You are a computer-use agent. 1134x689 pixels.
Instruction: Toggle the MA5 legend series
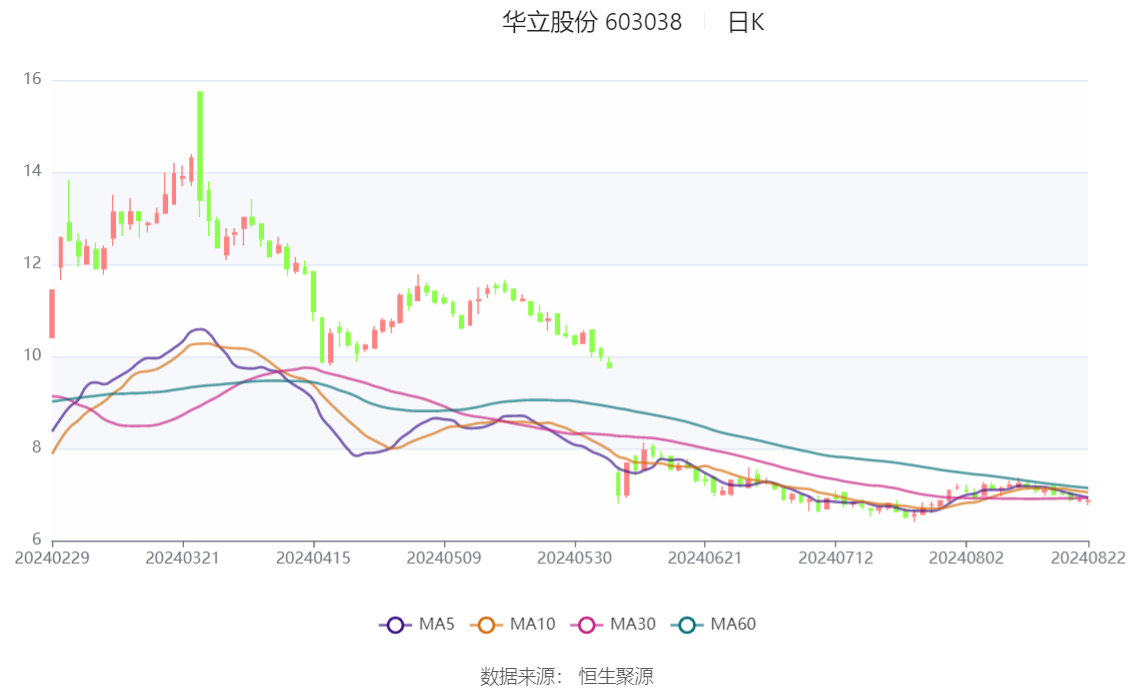pyautogui.click(x=417, y=625)
